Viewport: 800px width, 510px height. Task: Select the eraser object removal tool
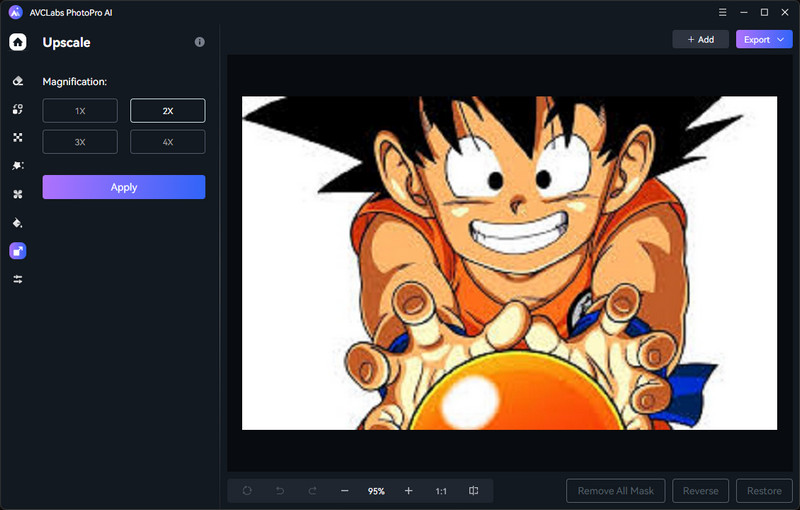[18, 81]
